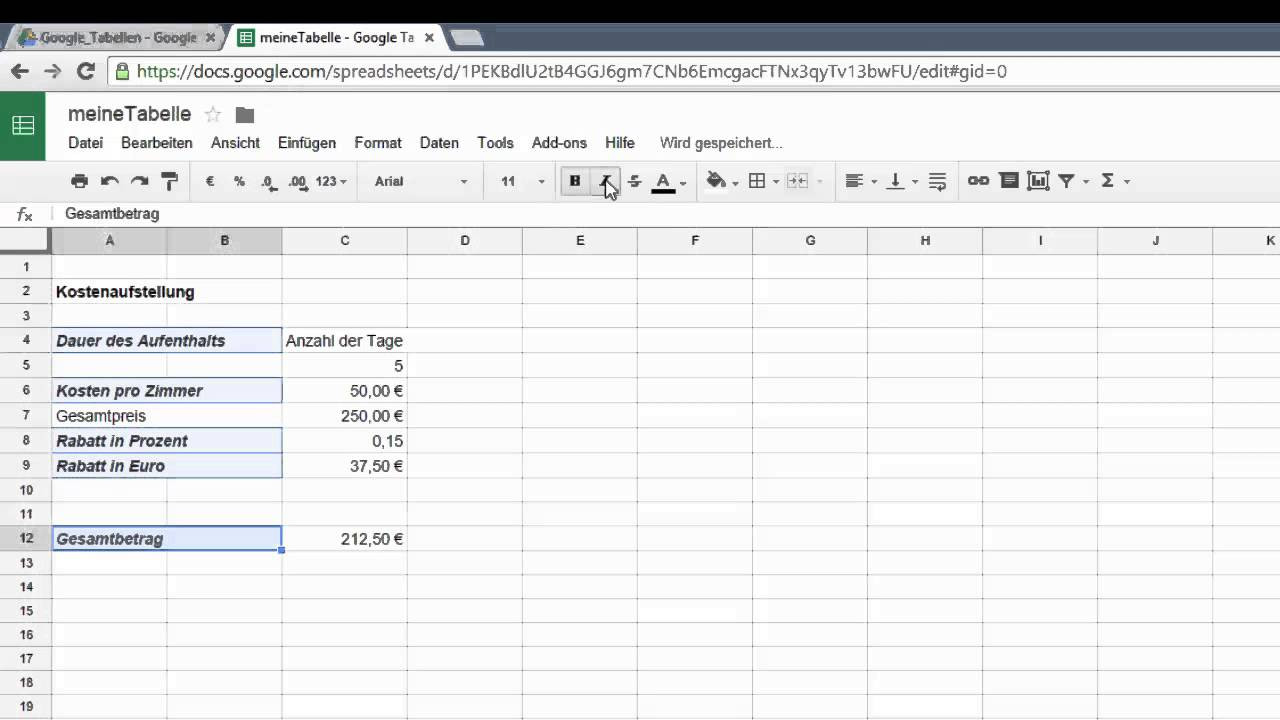The height and width of the screenshot is (720, 1280).
Task: Open horizontal align icon
Action: click(x=854, y=181)
